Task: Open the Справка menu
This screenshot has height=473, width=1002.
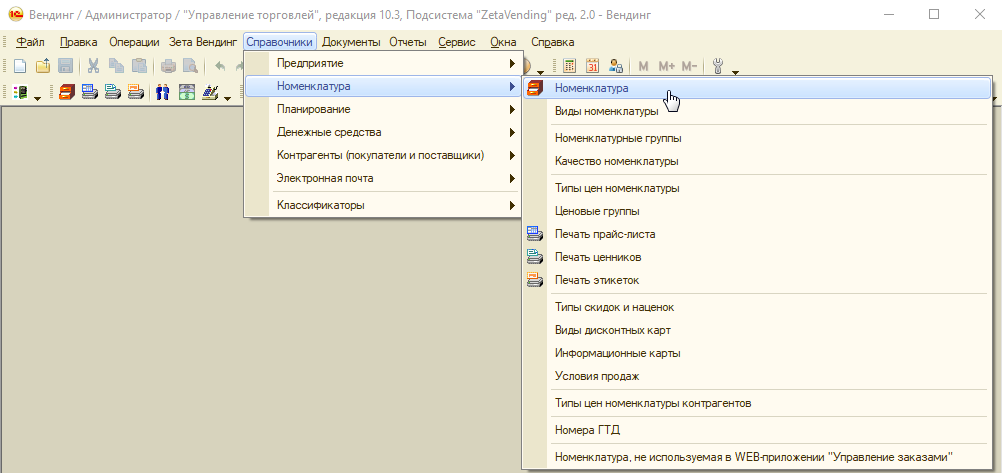Action: (x=553, y=42)
